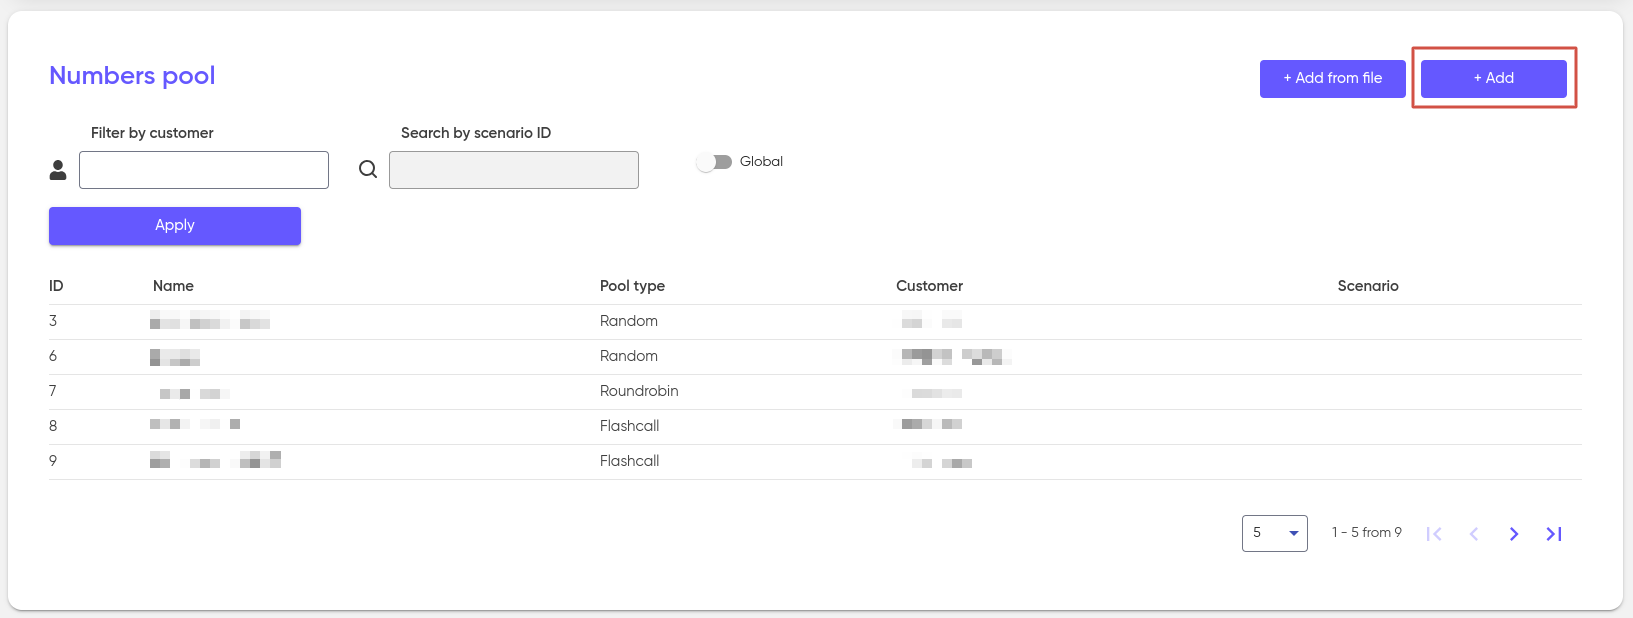Toggle the Global switch
This screenshot has height=618, width=1633.
(x=714, y=162)
